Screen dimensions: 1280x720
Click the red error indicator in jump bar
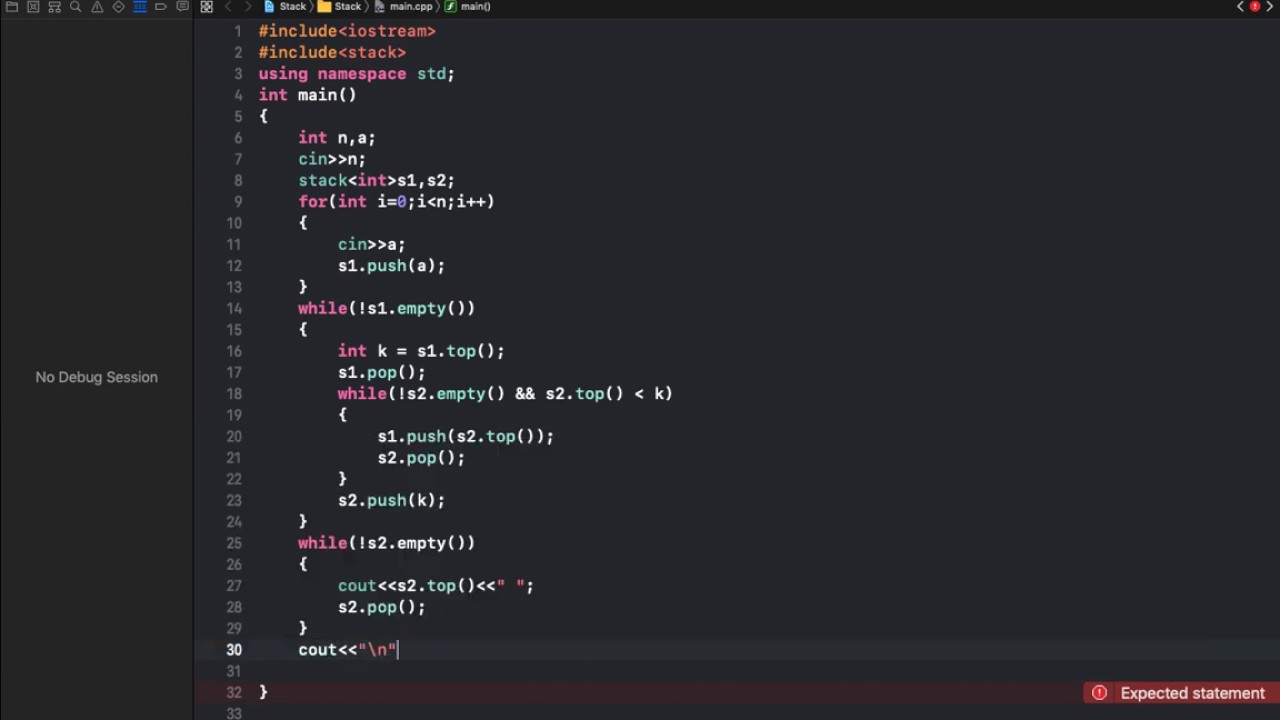click(1255, 7)
